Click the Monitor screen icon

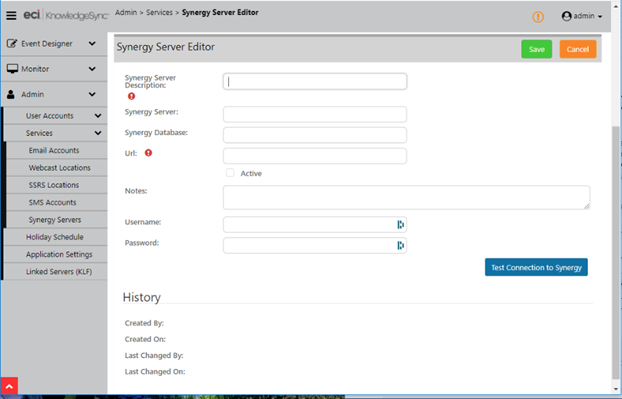12,69
